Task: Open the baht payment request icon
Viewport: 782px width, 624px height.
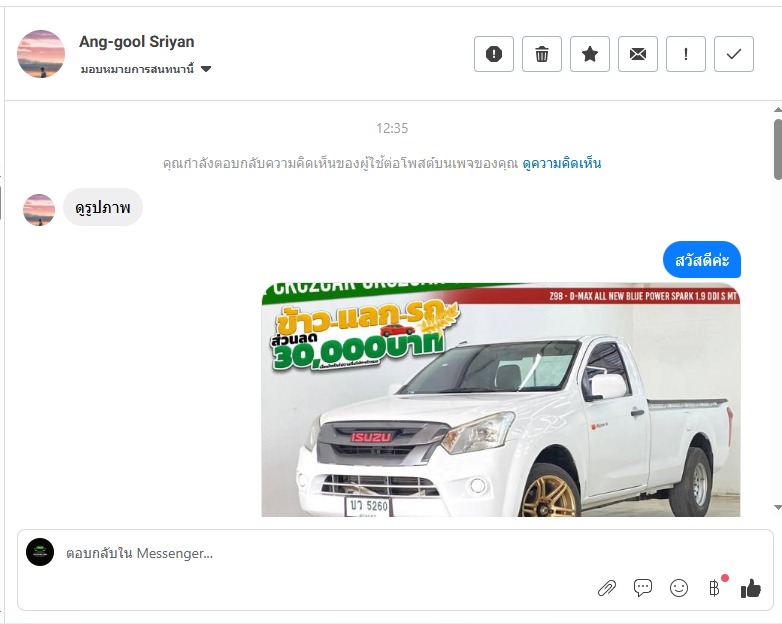Action: (715, 588)
